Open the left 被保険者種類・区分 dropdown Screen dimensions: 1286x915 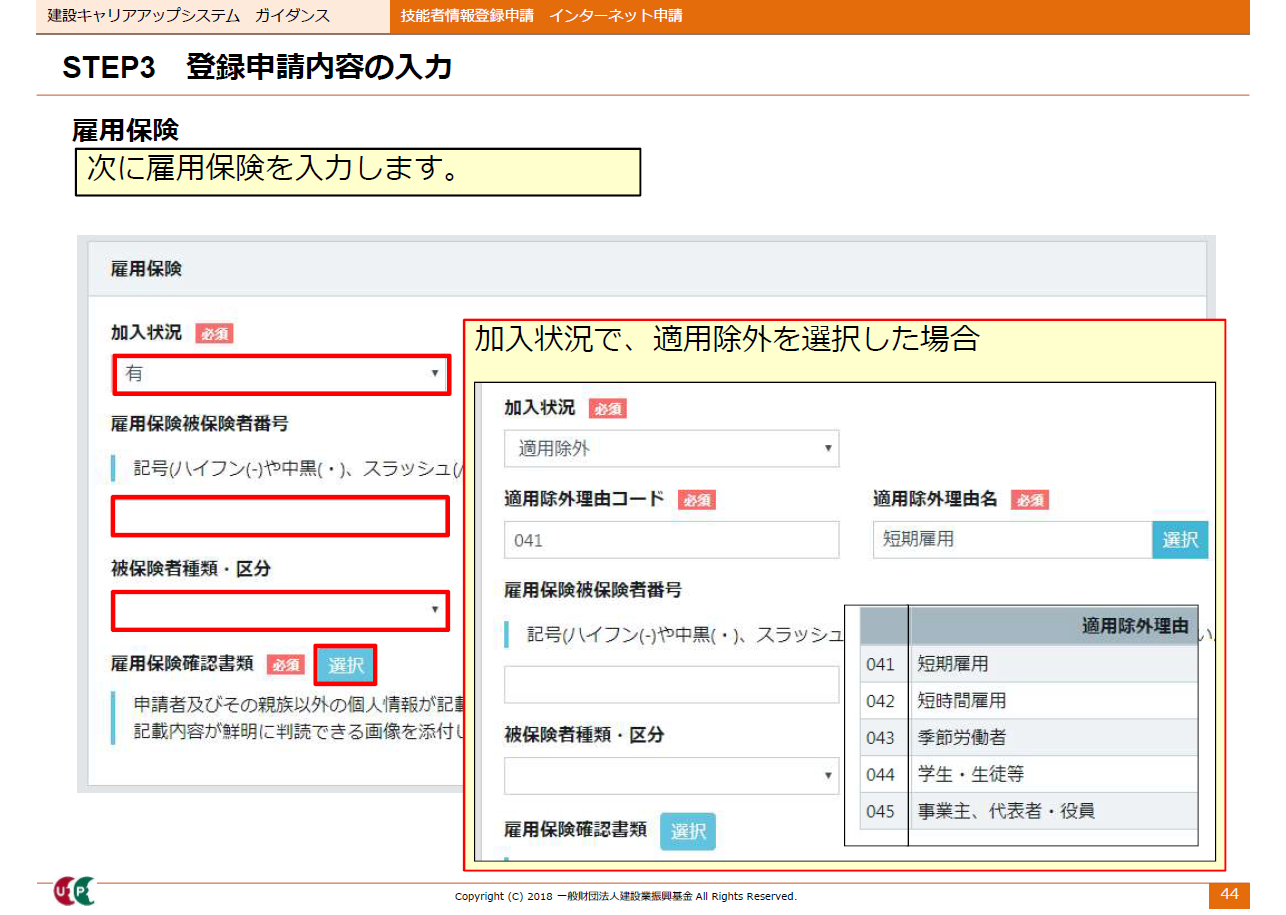(x=280, y=610)
